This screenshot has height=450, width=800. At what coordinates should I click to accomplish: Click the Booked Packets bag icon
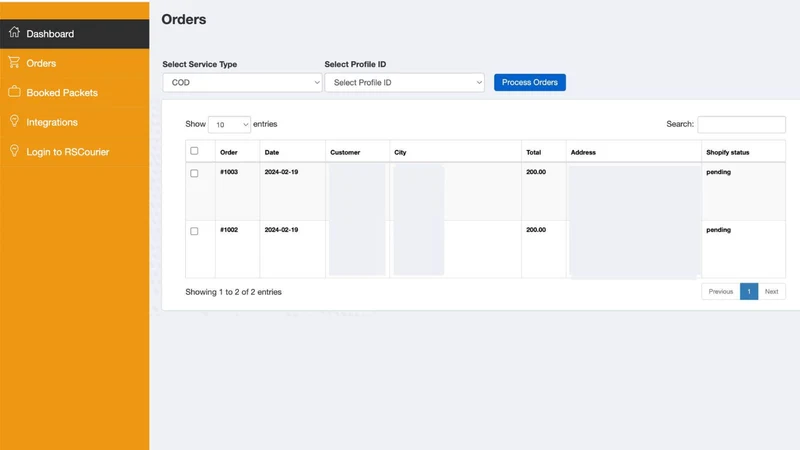(14, 91)
